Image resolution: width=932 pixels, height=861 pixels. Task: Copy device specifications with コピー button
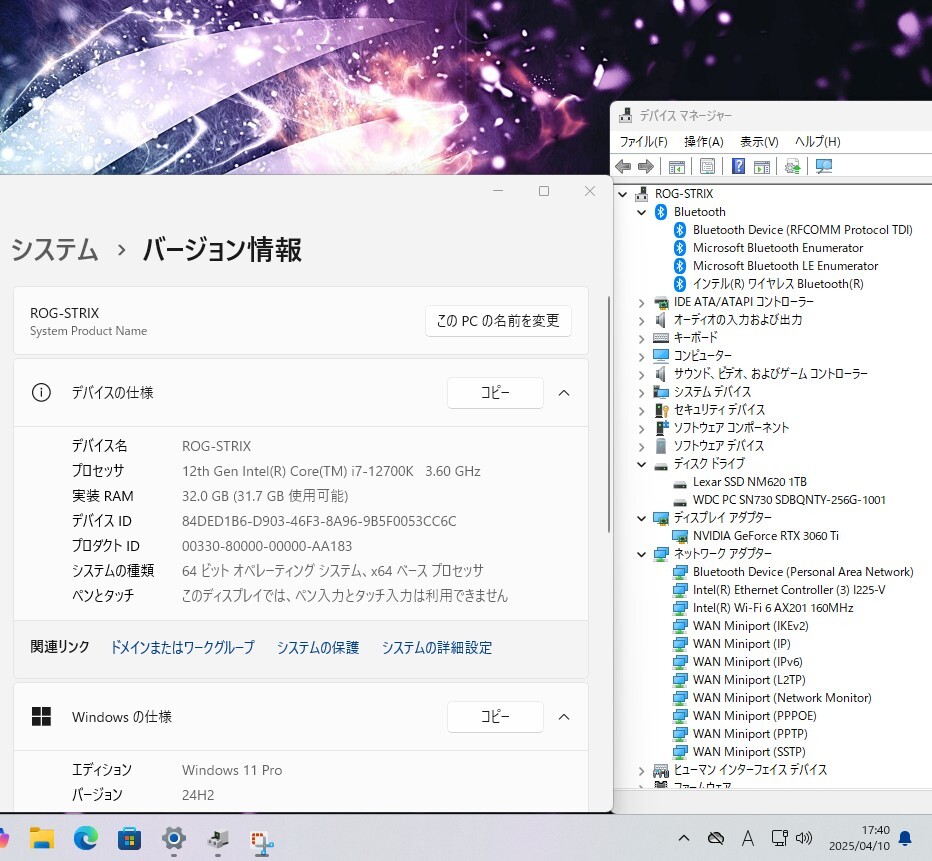[495, 393]
